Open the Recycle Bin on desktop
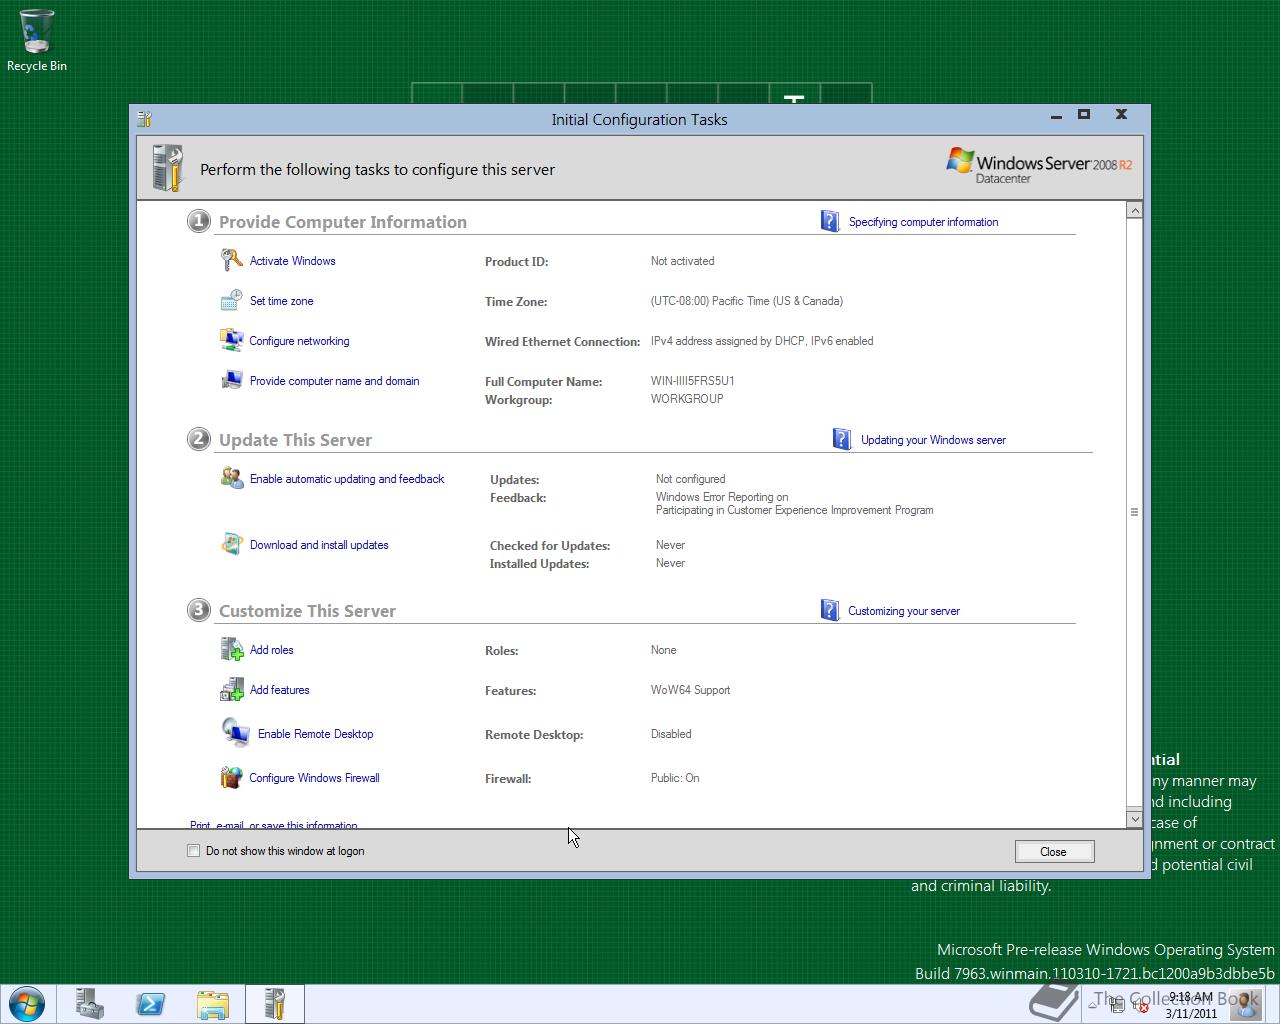 (x=37, y=41)
